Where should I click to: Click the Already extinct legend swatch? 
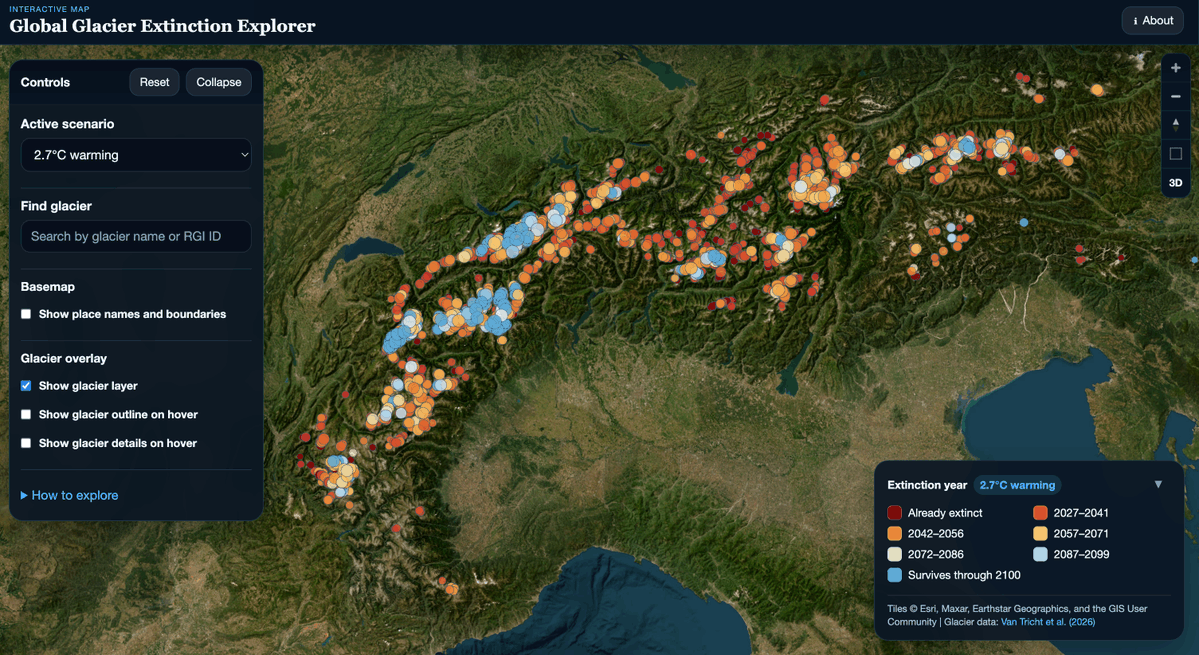pos(895,513)
